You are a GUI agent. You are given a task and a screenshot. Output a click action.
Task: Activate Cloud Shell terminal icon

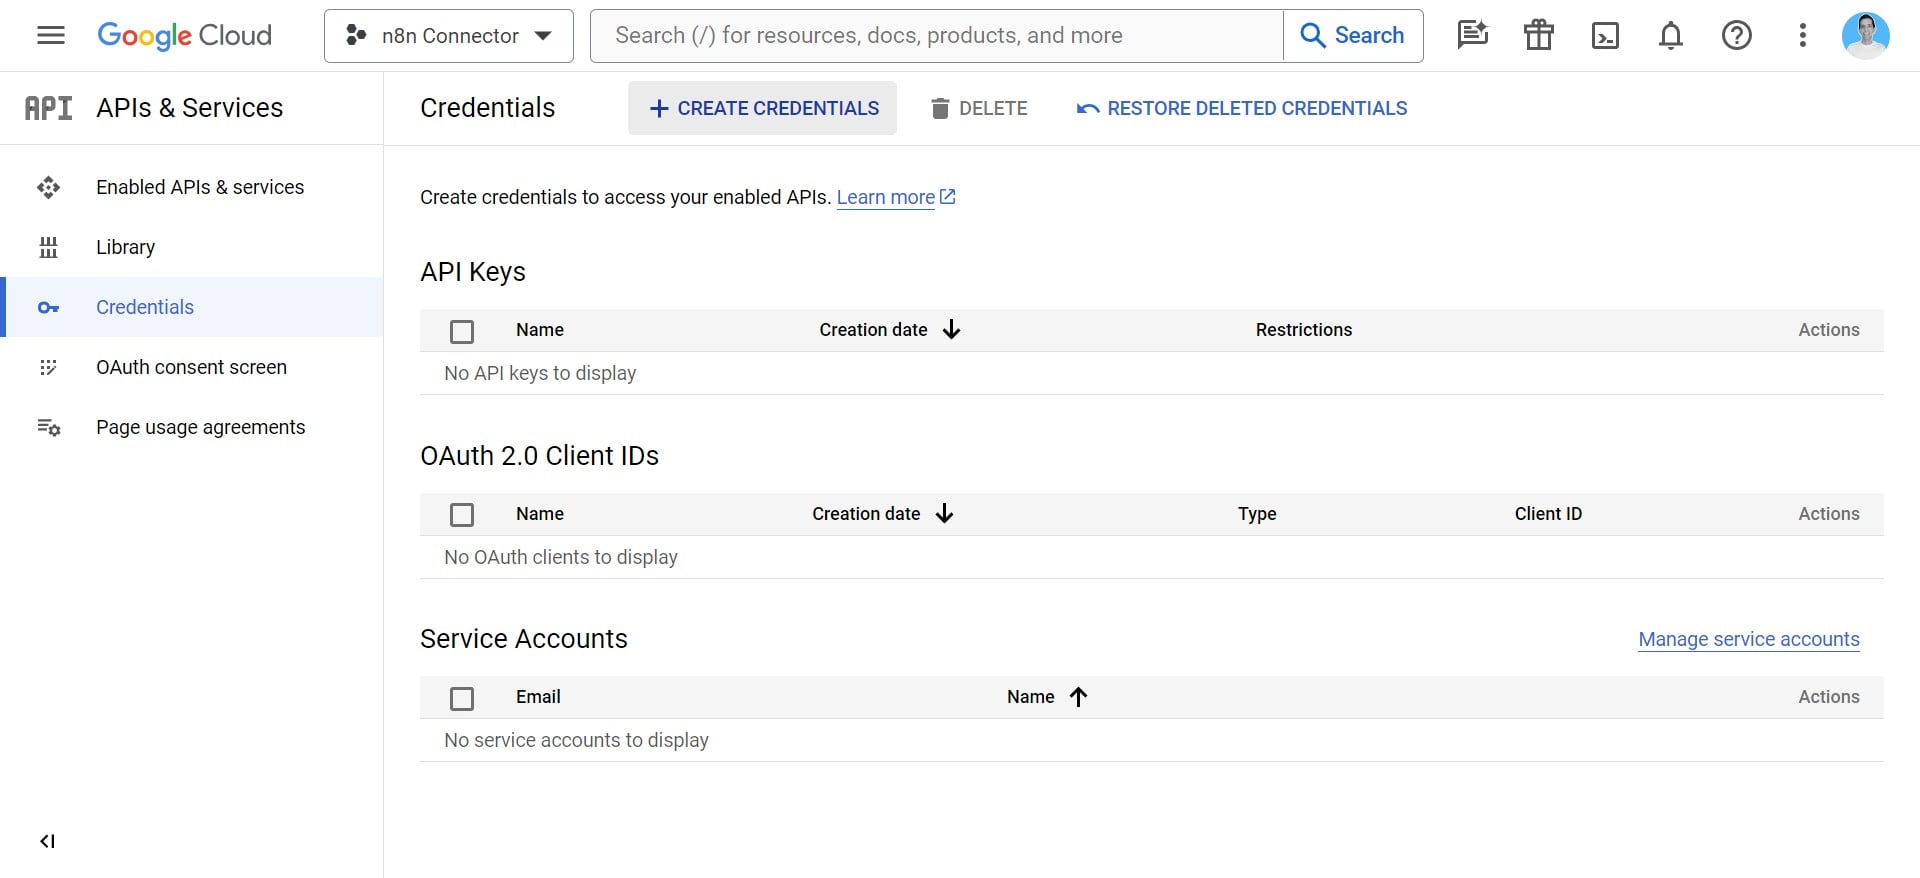tap(1605, 36)
